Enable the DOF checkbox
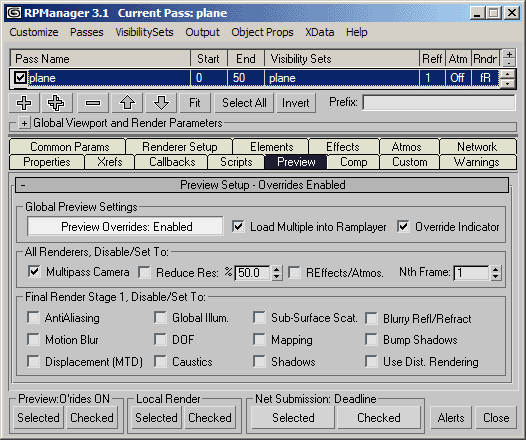 point(160,339)
